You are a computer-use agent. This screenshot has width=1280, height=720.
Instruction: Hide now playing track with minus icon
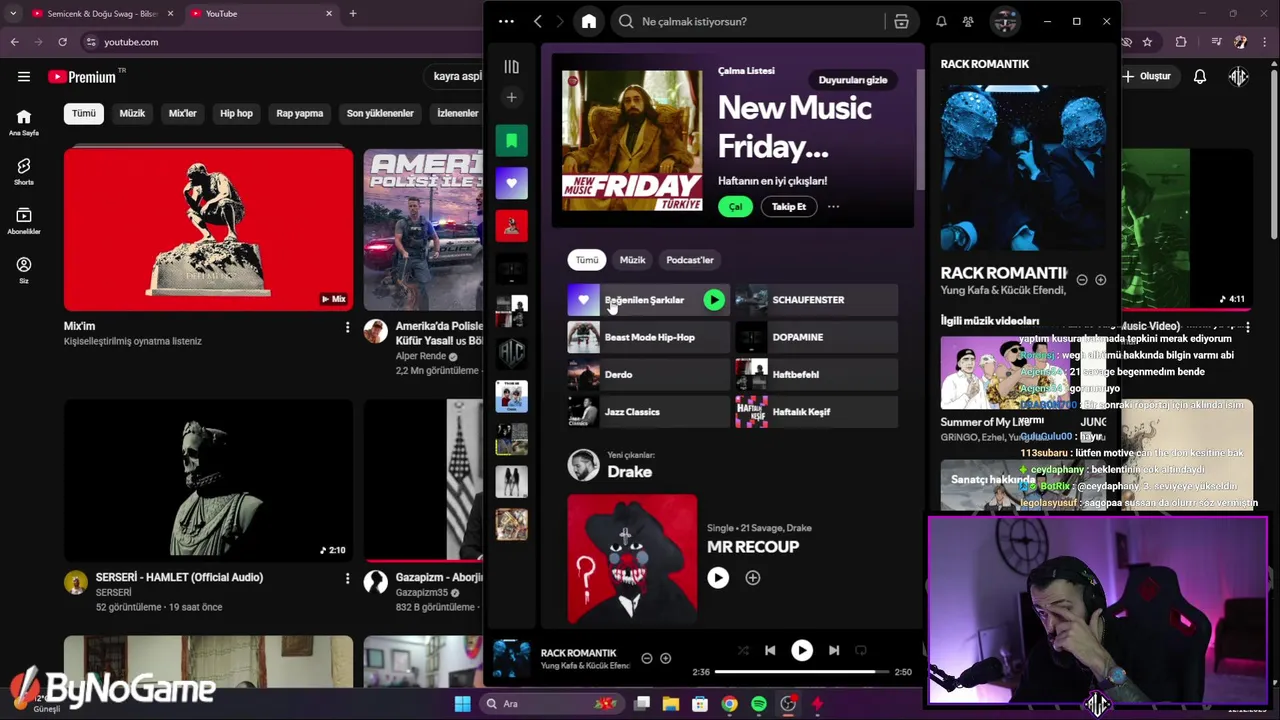(647, 658)
